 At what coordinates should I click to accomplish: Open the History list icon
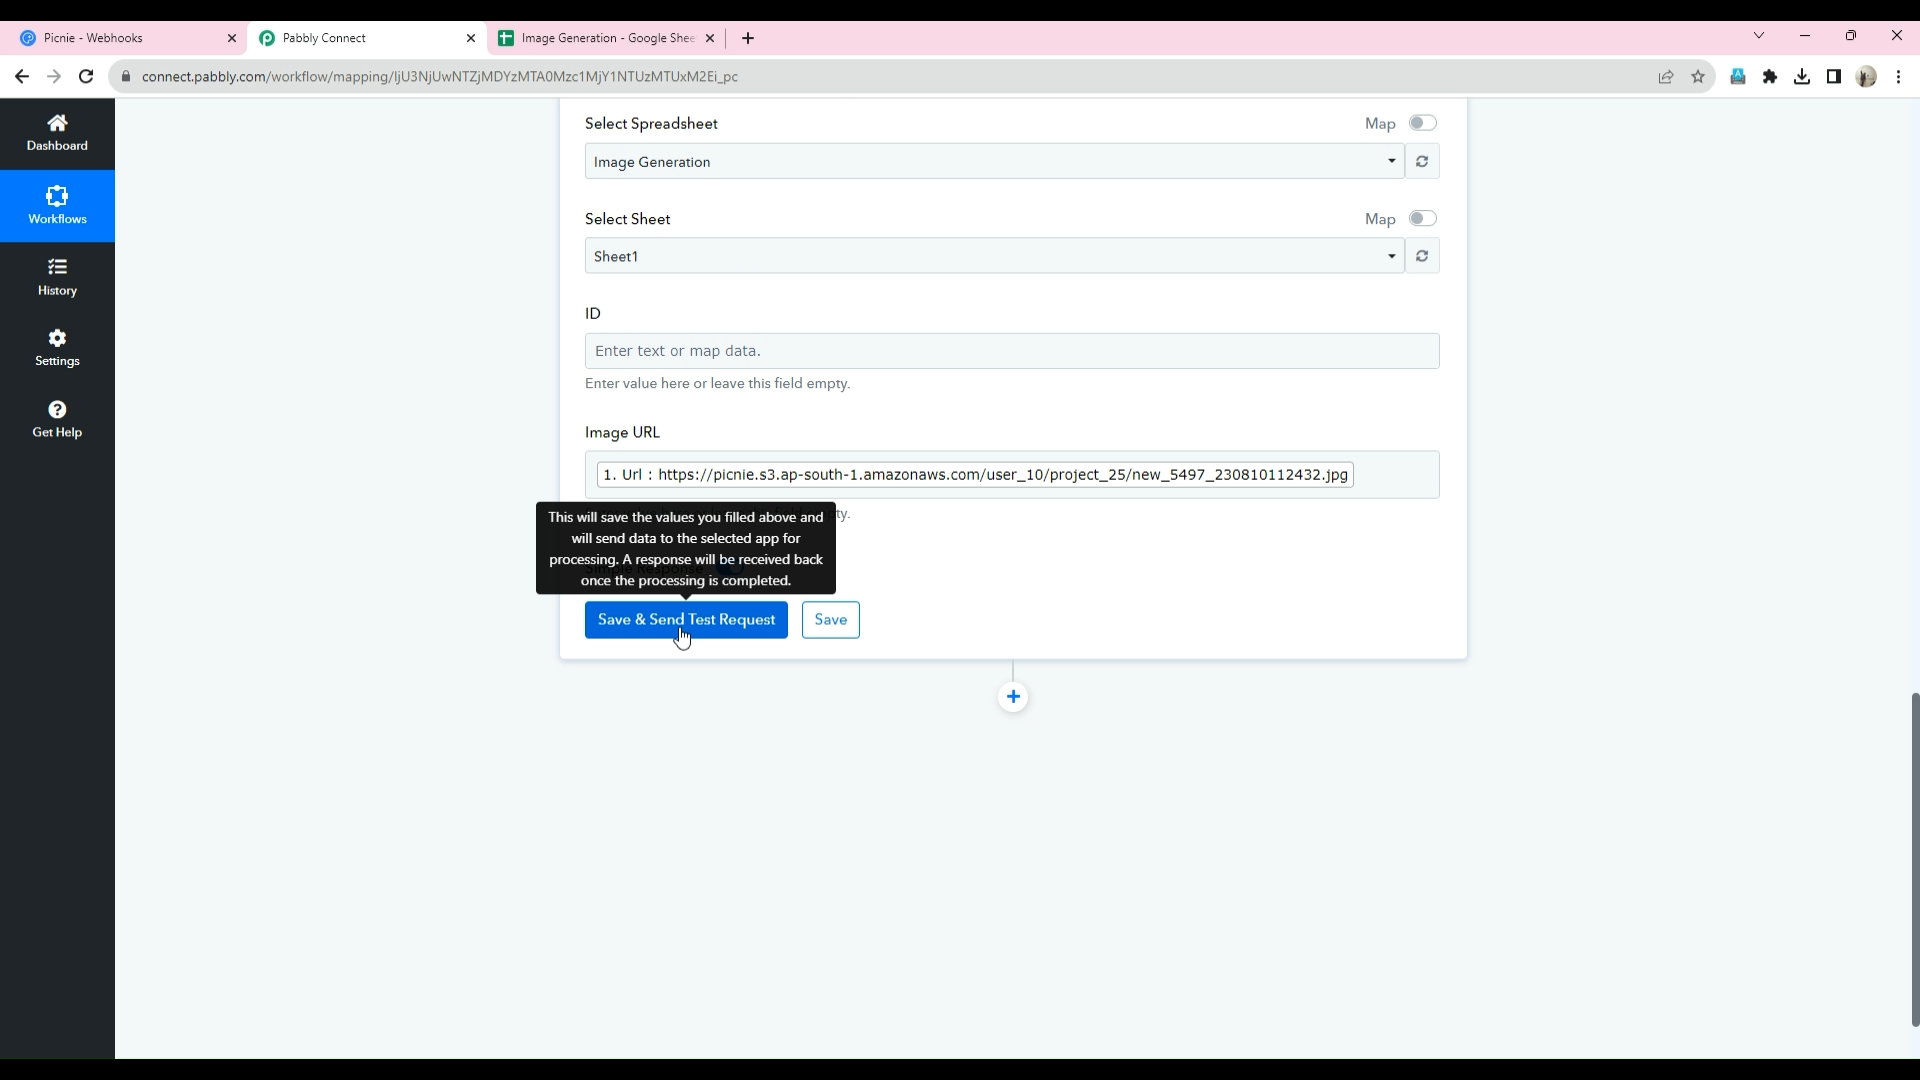tap(57, 267)
